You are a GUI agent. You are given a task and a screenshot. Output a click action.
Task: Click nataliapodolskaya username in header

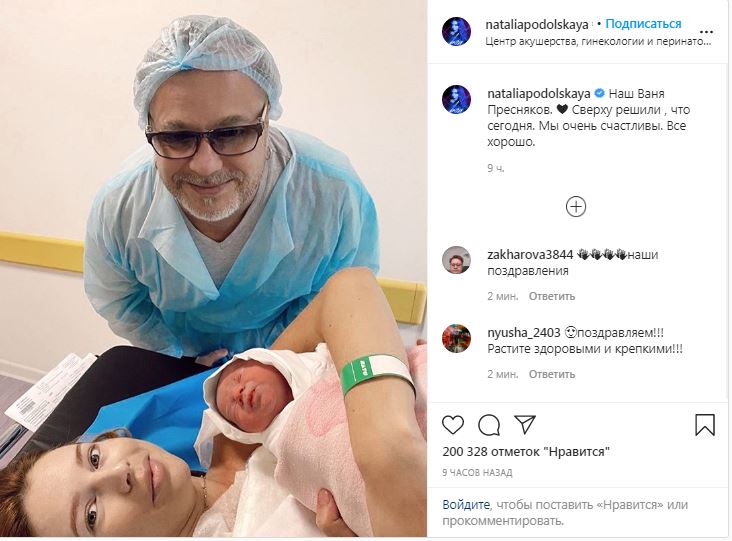point(537,24)
